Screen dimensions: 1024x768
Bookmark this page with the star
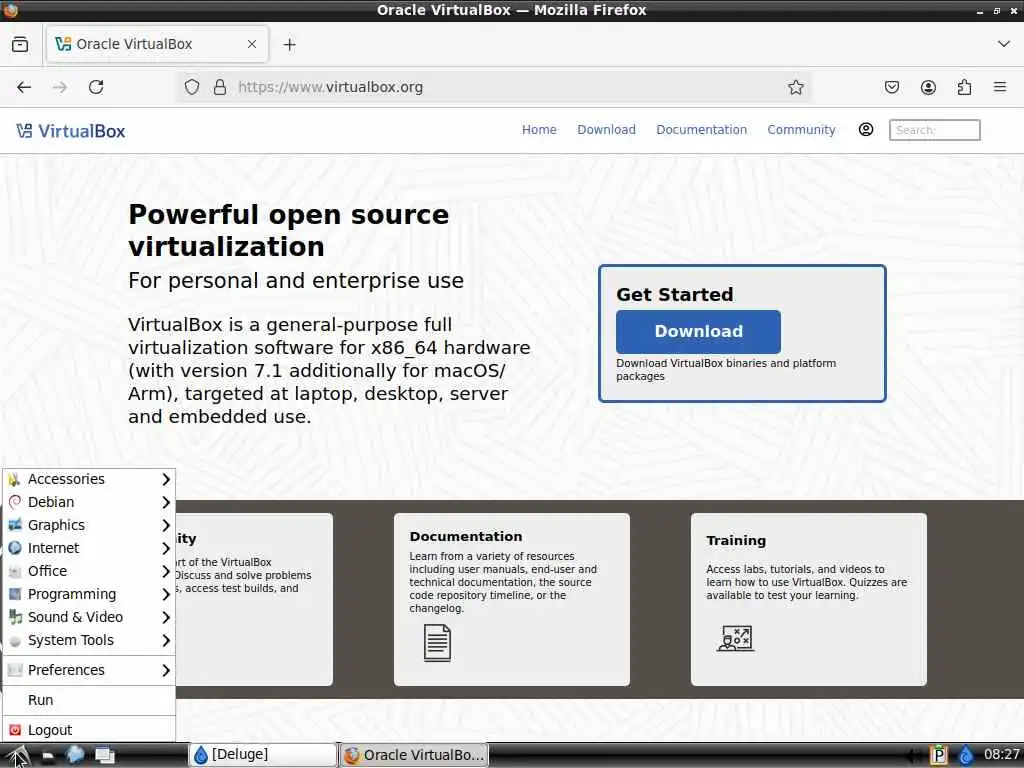point(795,87)
